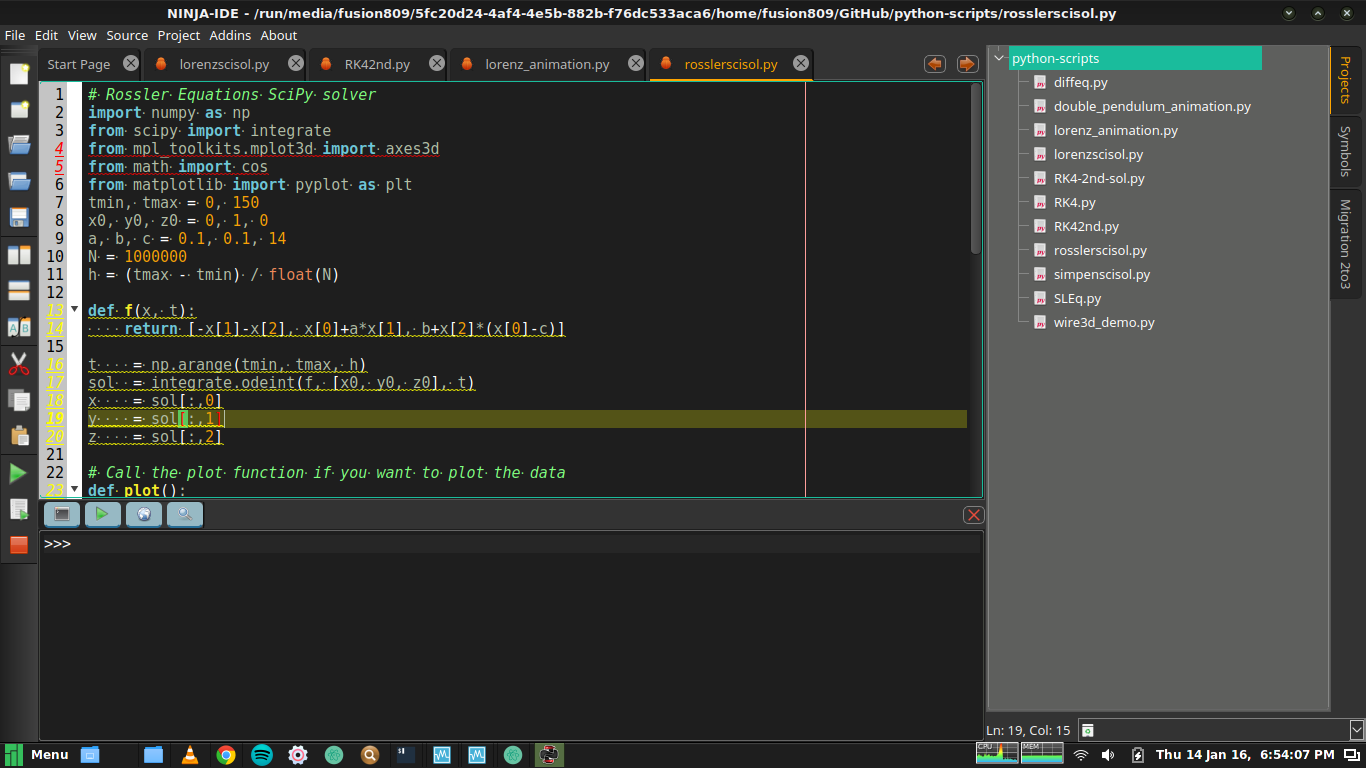Copy using the toolbar copy icon
This screenshot has width=1366, height=768.
point(19,400)
